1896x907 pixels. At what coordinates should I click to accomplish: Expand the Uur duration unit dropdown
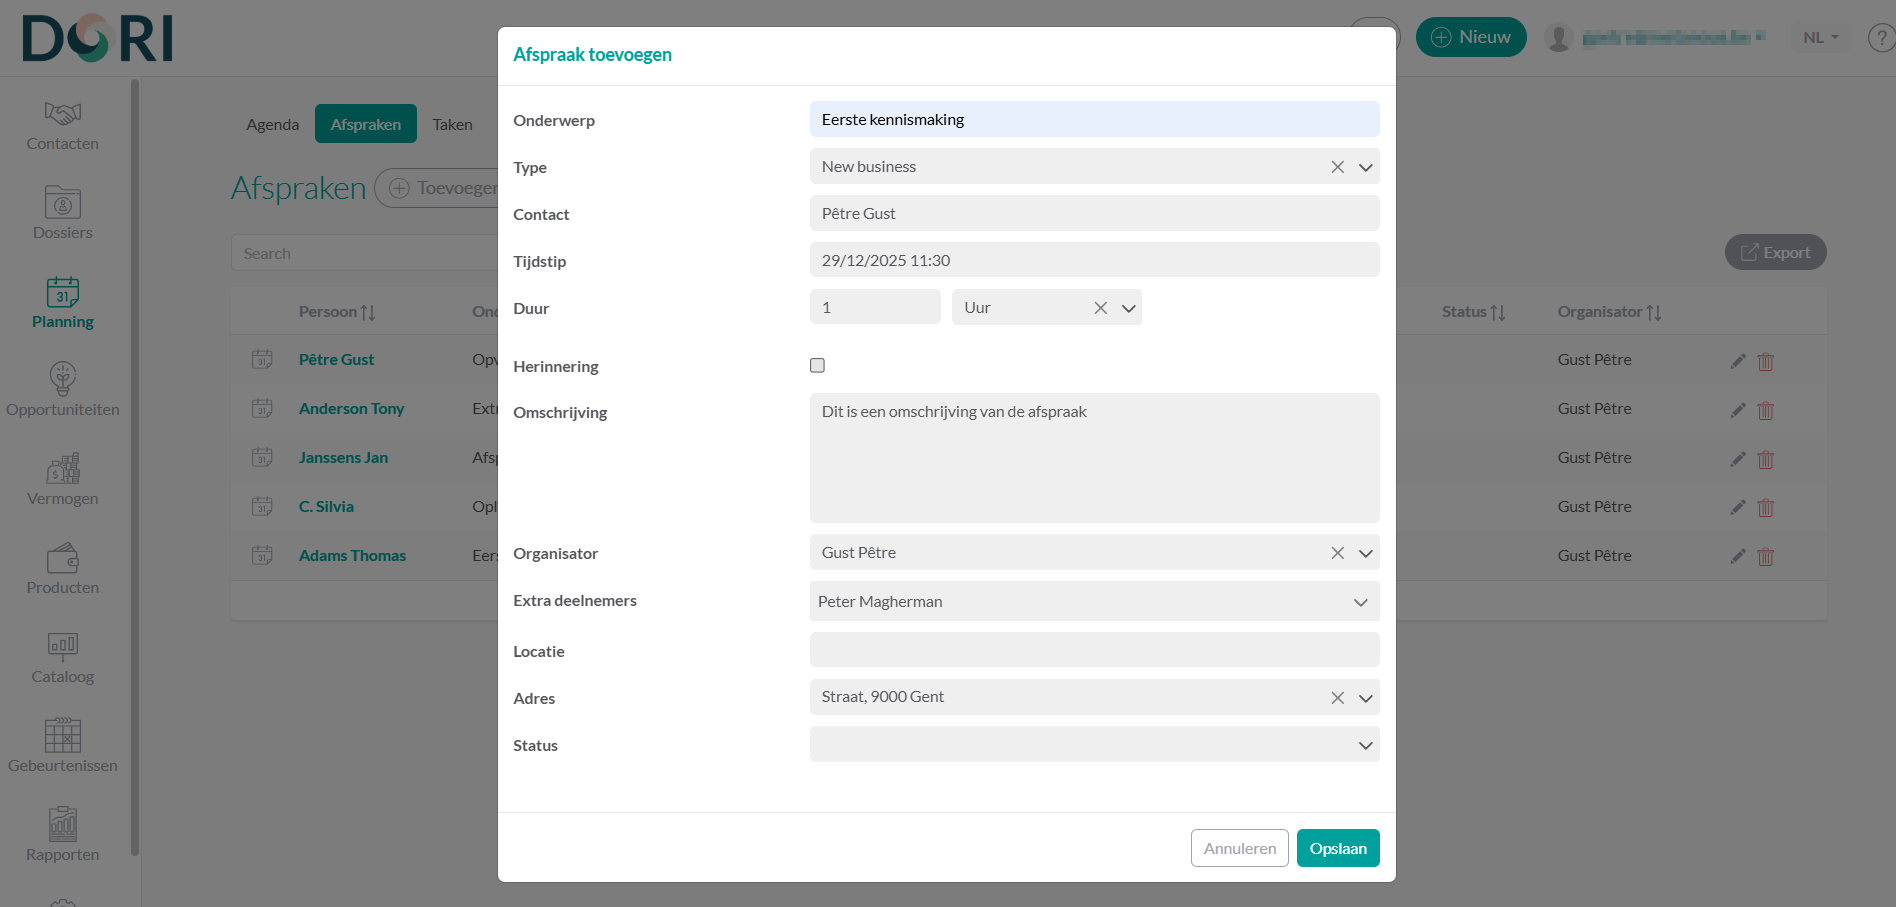point(1128,308)
